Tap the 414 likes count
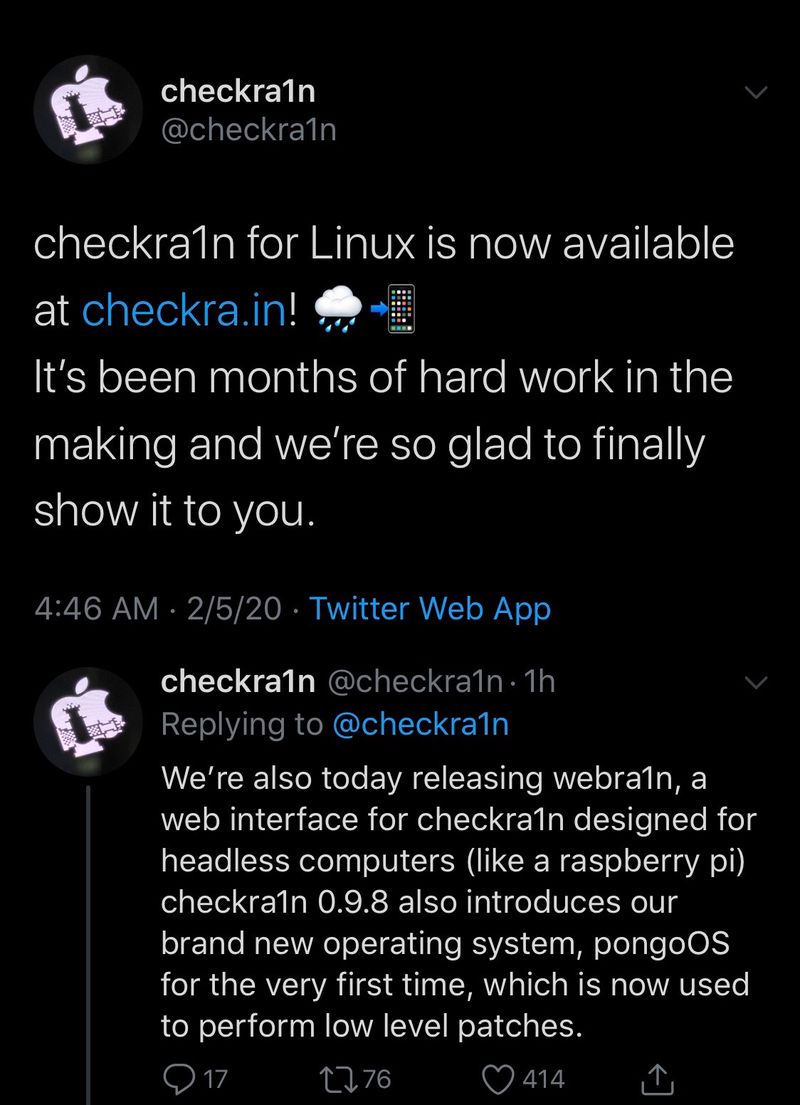800x1105 pixels. tap(543, 1079)
